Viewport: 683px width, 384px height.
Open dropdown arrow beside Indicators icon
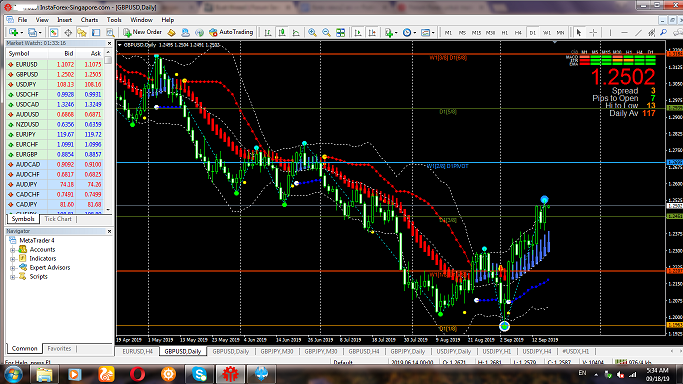pyautogui.click(x=396, y=33)
